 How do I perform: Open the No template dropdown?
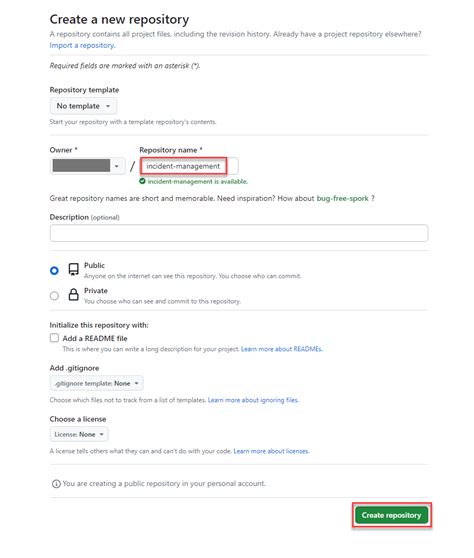click(x=83, y=106)
